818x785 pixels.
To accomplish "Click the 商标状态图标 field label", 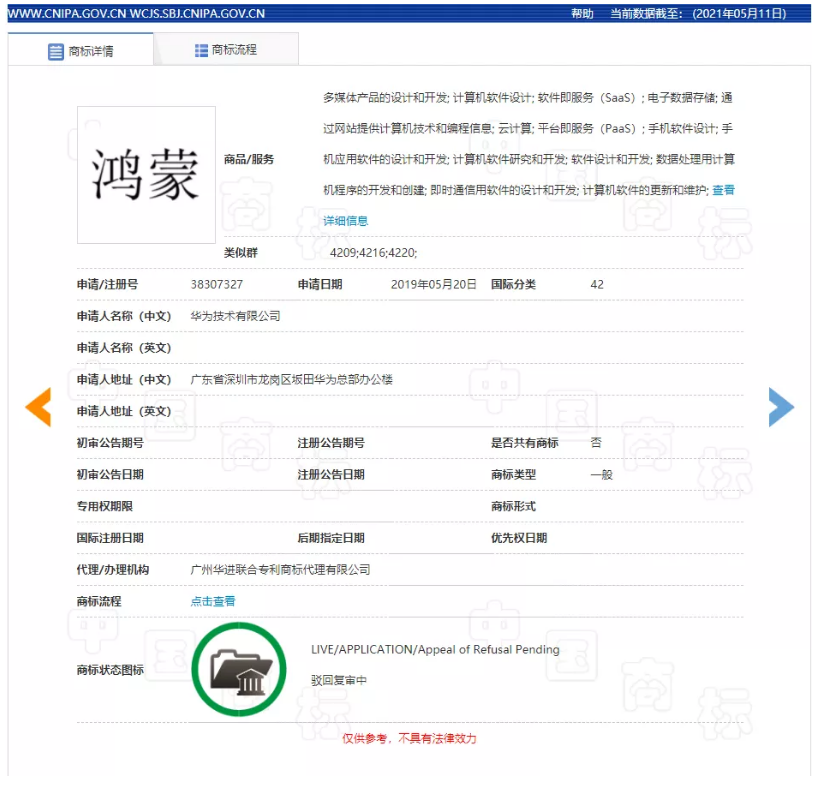I will [110, 670].
